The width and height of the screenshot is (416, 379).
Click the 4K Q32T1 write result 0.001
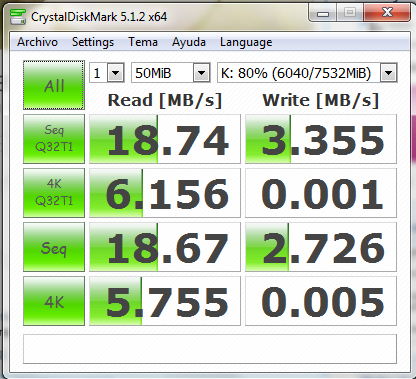tap(321, 193)
